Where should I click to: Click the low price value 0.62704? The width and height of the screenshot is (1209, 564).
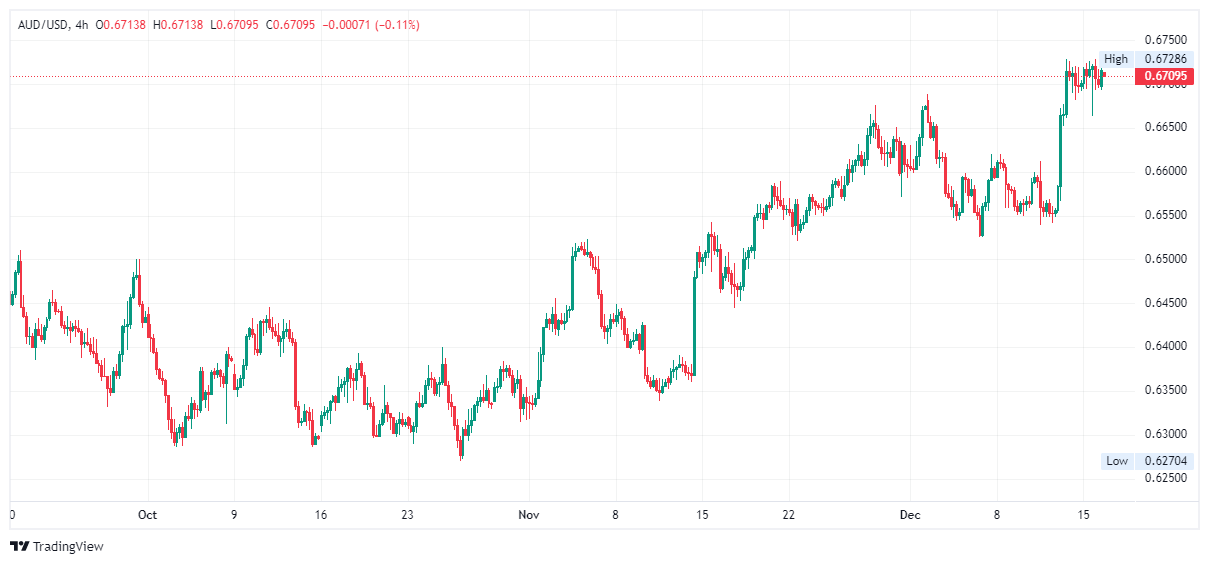pyautogui.click(x=1165, y=461)
